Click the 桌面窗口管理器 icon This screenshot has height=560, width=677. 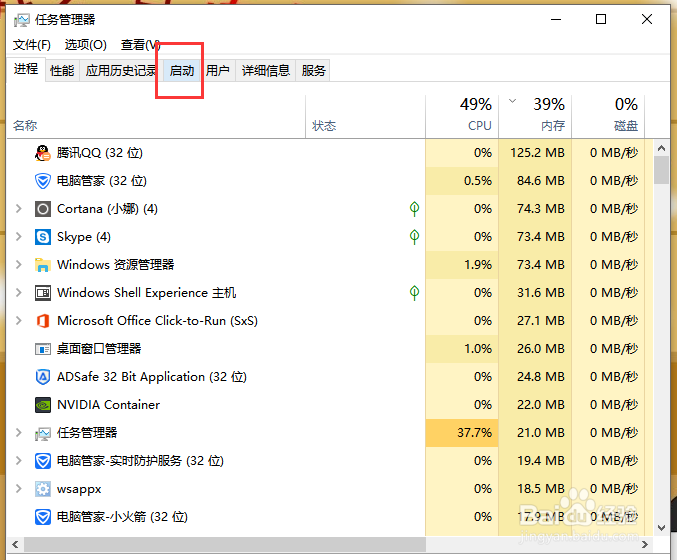coord(43,349)
